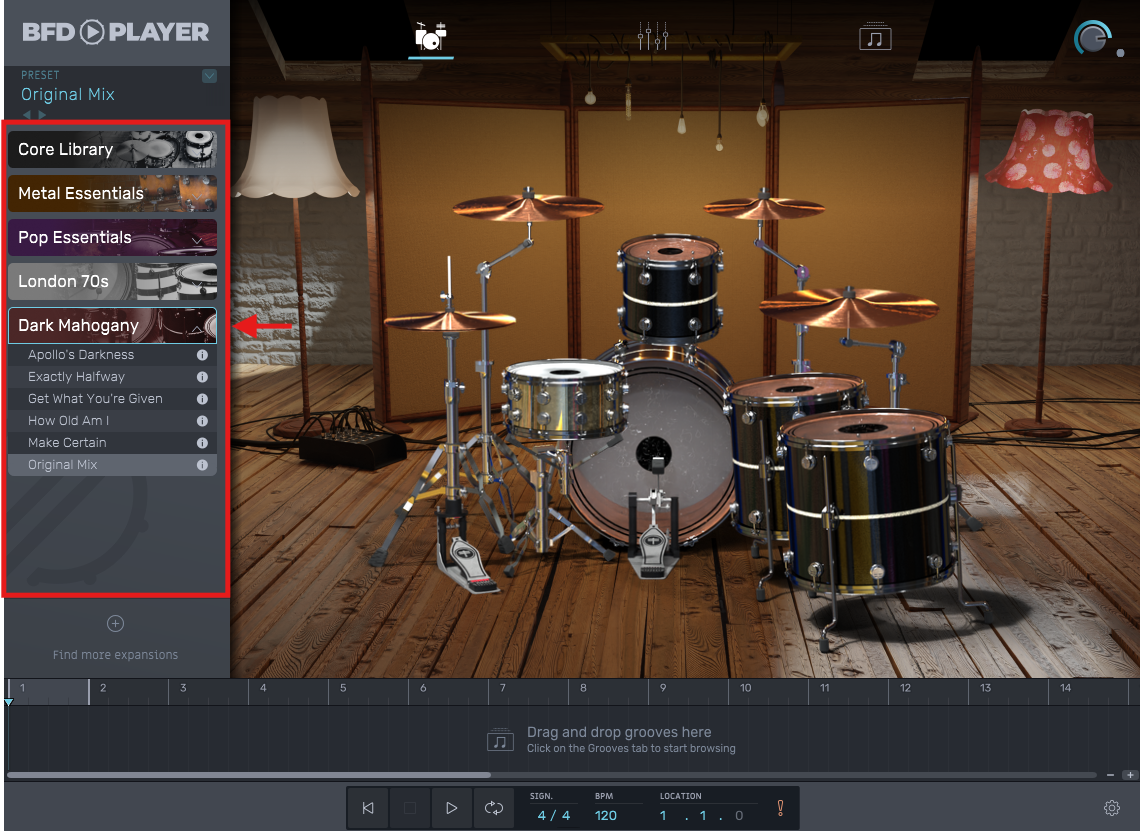Show info for Get What You're Given
The image size is (1140, 831).
[202, 398]
